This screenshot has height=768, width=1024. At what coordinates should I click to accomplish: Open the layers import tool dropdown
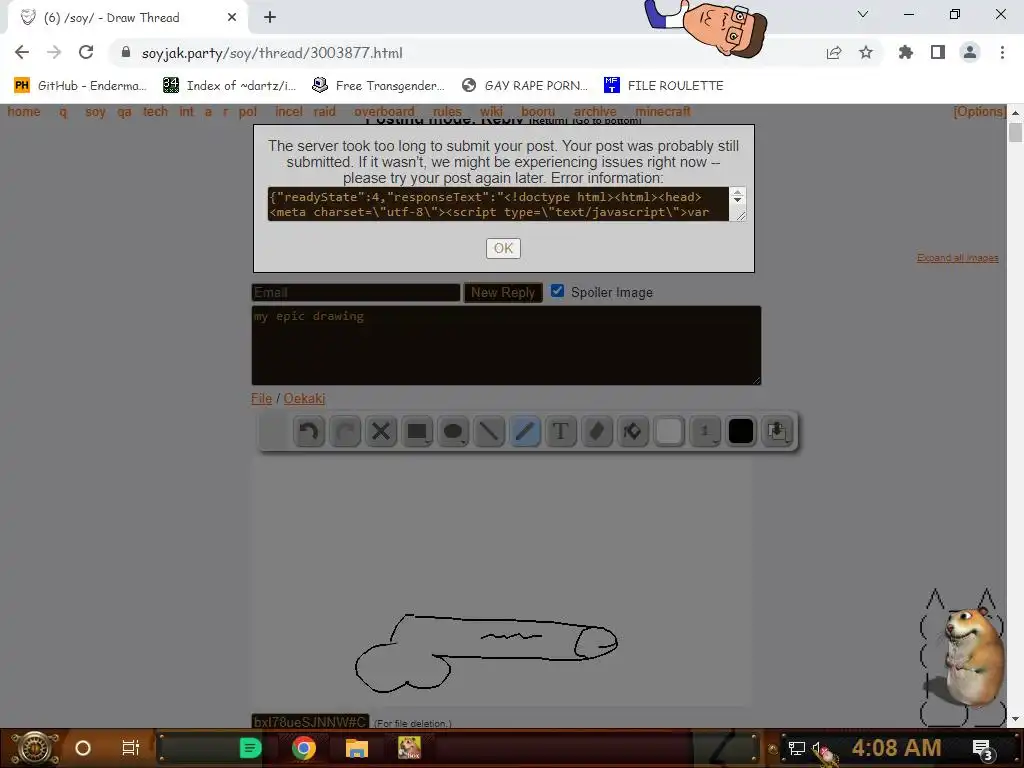coord(777,431)
